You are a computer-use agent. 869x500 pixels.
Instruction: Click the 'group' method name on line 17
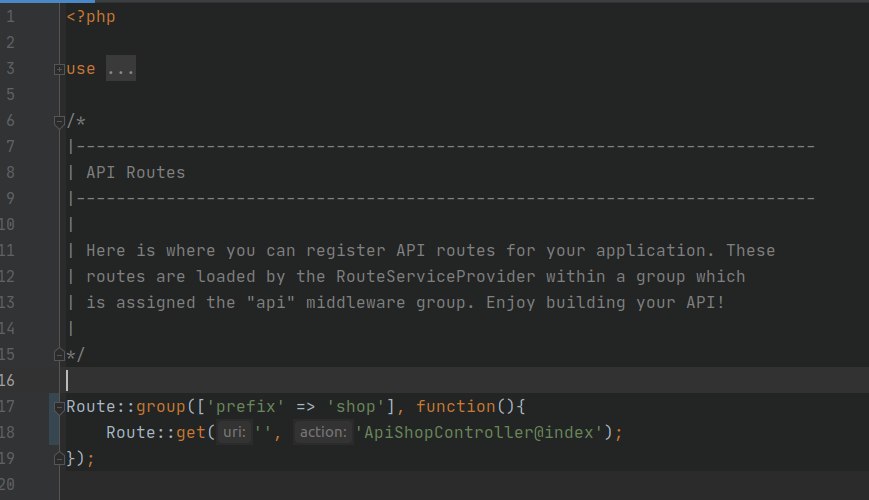click(x=161, y=407)
